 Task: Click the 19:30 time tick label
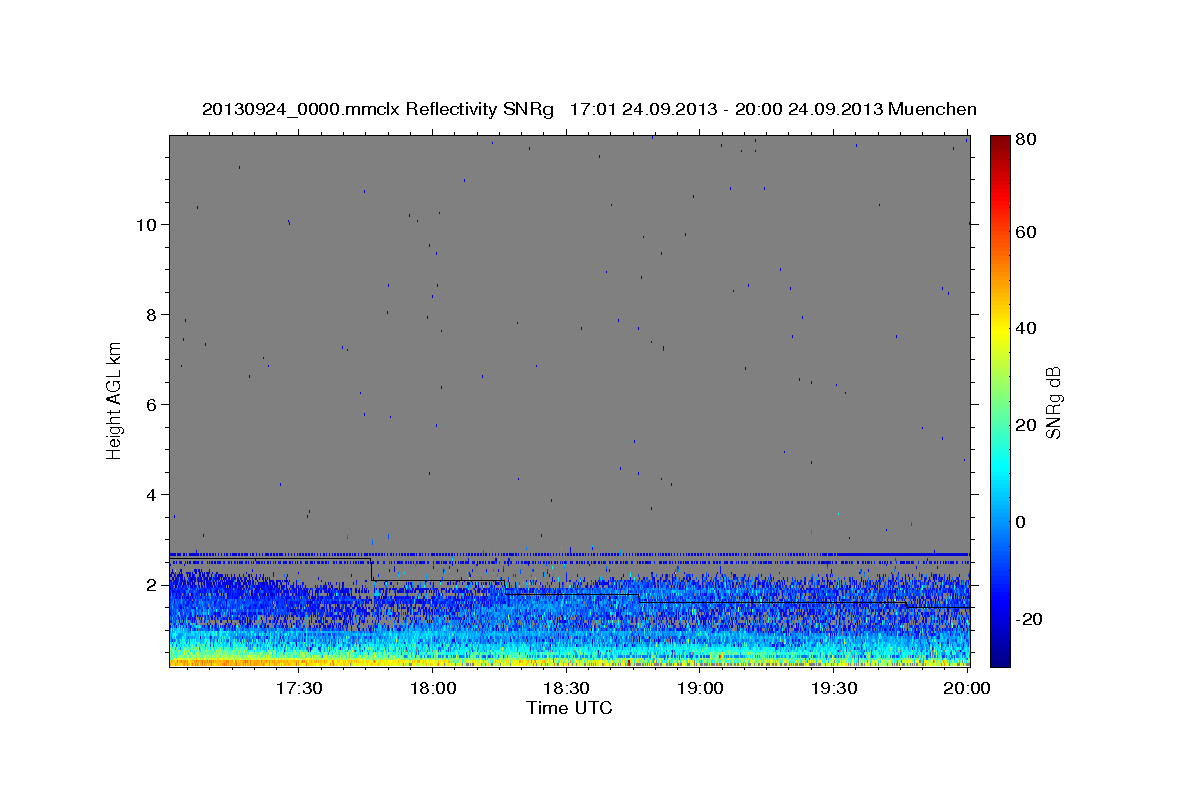point(833,688)
